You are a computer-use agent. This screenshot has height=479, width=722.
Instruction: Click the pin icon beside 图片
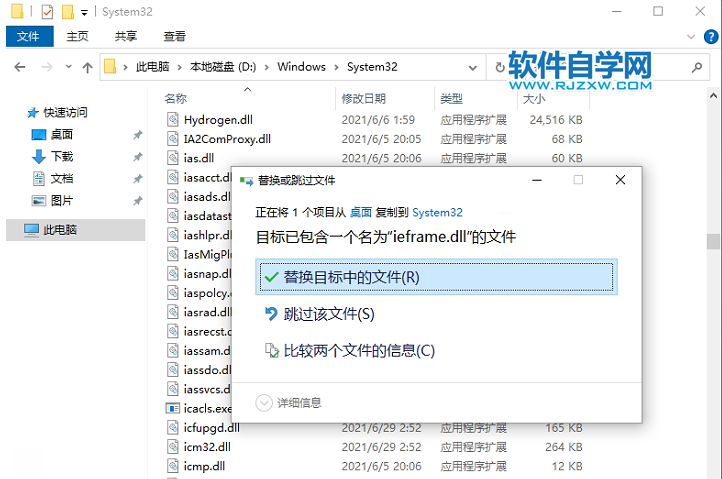point(138,201)
